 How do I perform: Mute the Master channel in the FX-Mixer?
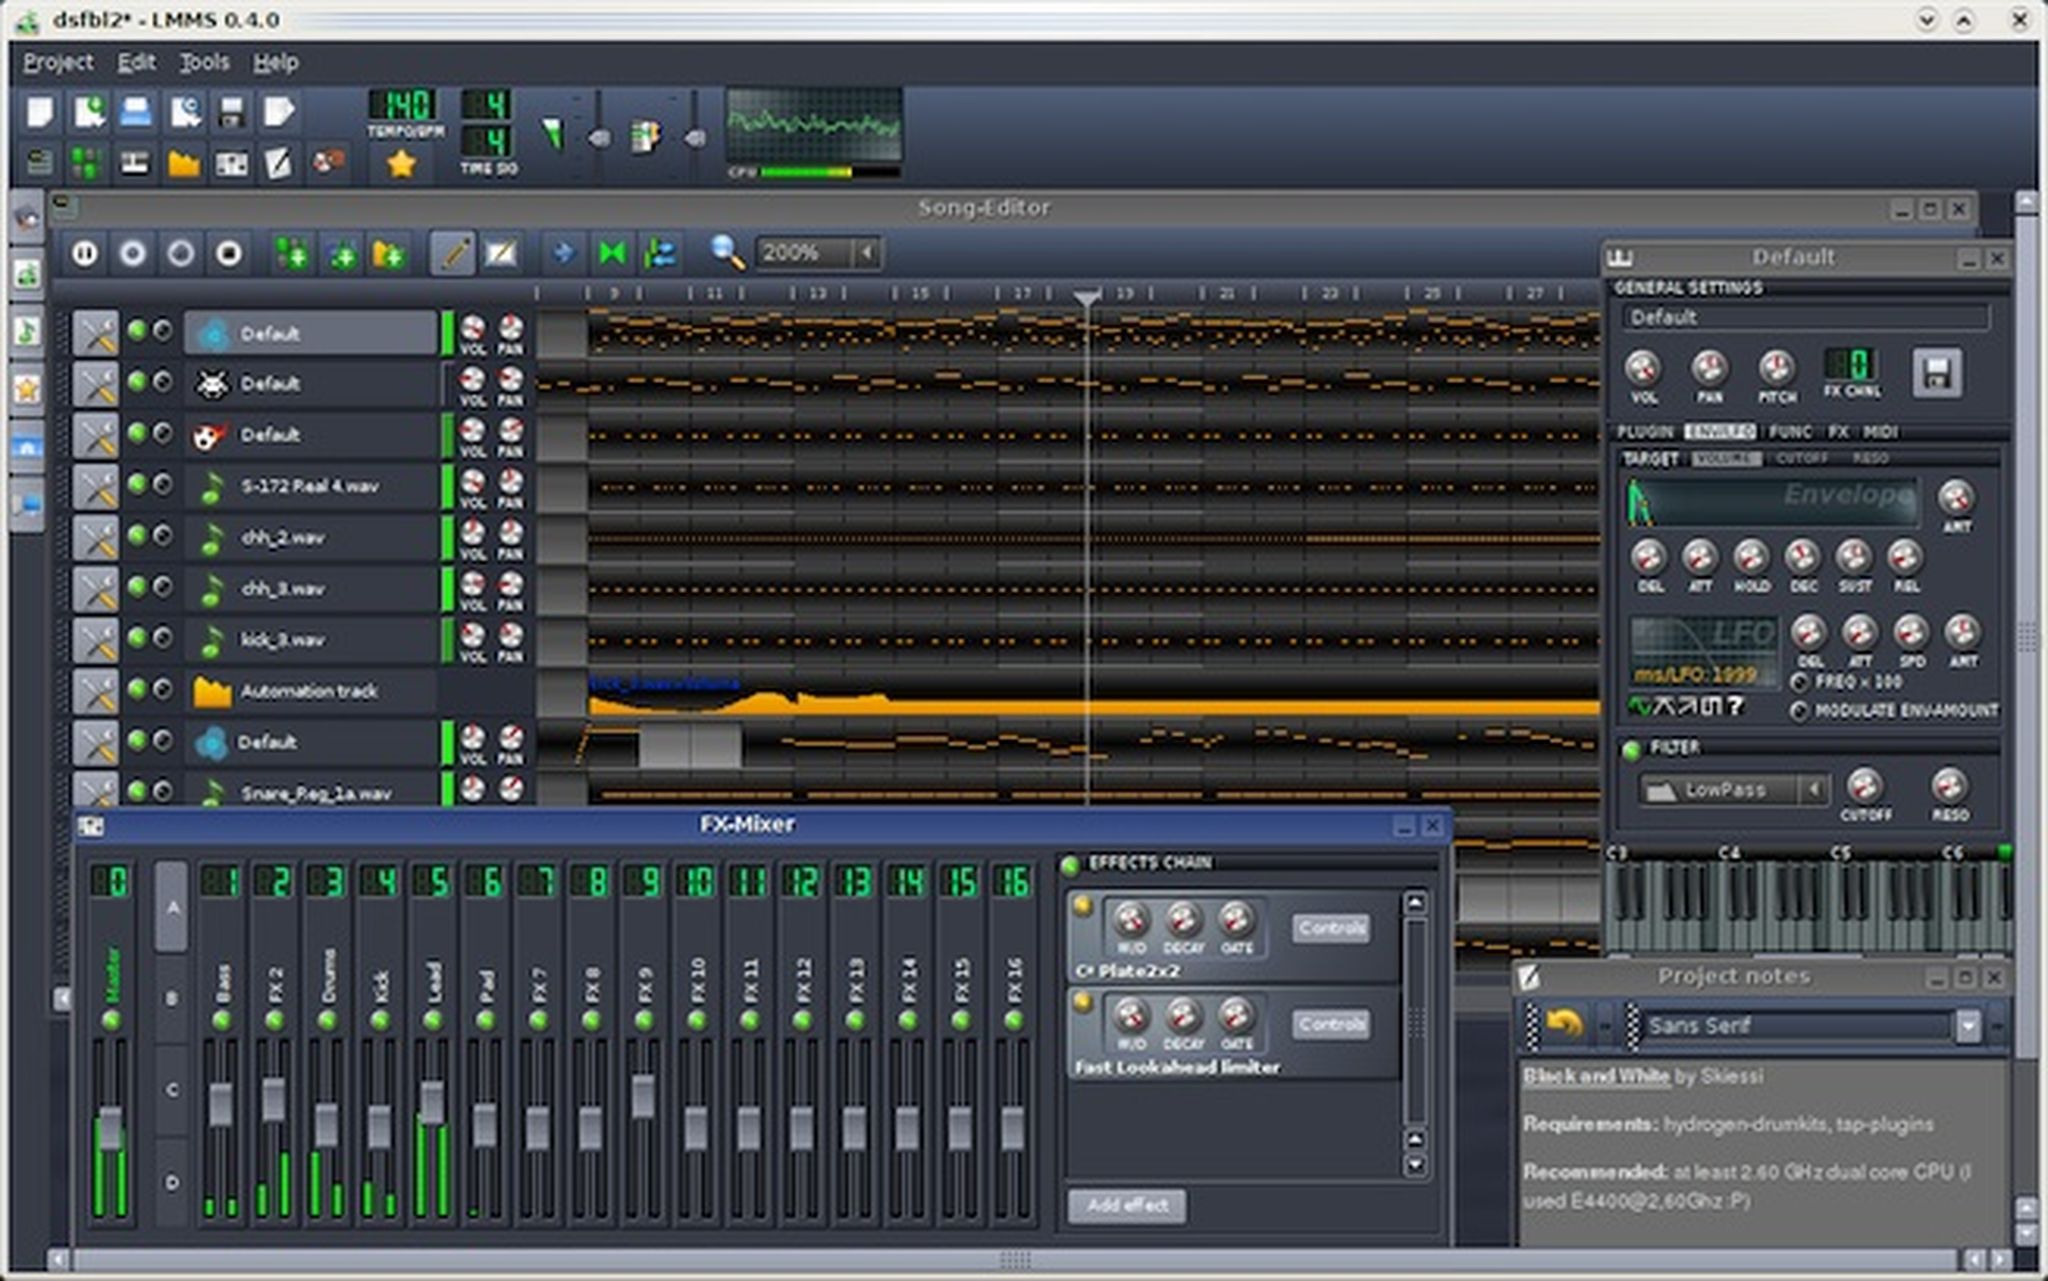pyautogui.click(x=113, y=1020)
